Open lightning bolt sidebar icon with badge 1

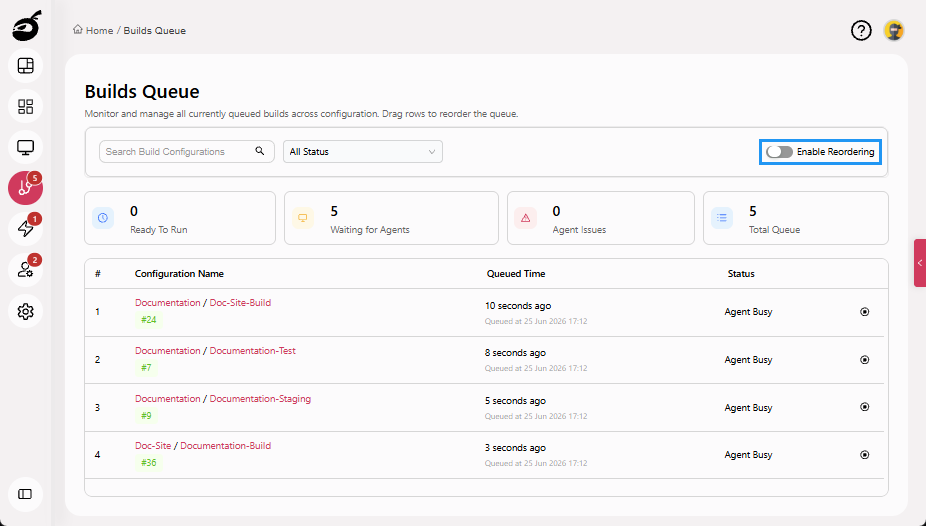(25, 229)
